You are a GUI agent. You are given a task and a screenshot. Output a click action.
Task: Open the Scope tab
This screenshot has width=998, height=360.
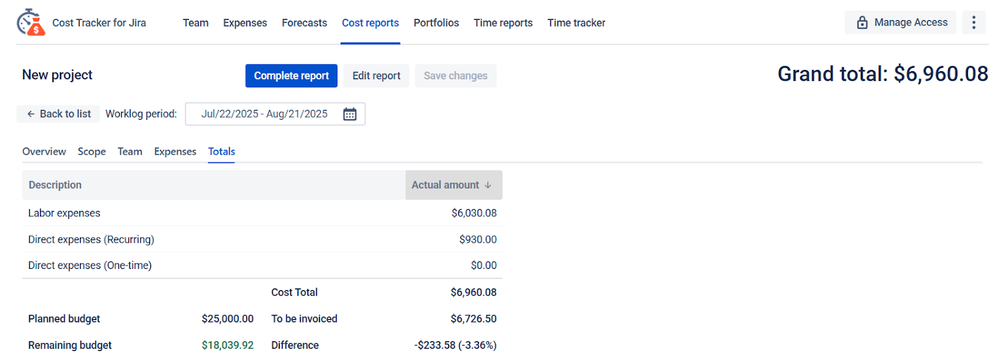[92, 151]
